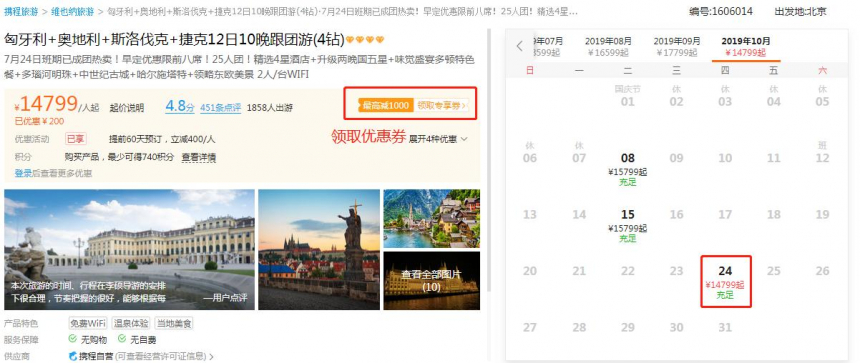Select departure date October 15

[627, 225]
